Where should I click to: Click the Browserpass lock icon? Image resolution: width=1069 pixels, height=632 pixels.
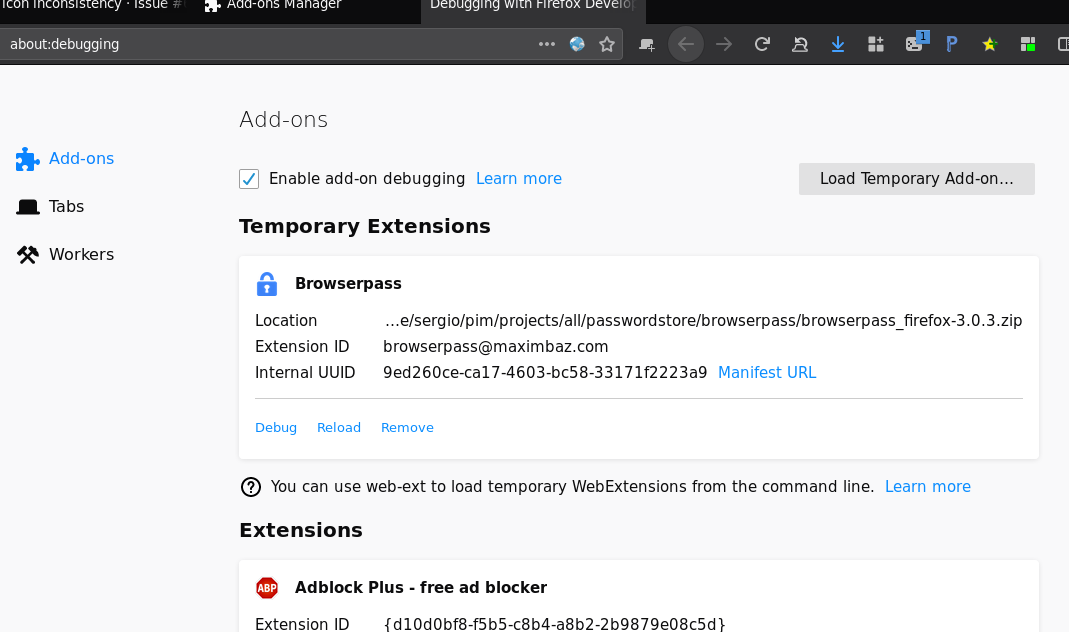[267, 283]
